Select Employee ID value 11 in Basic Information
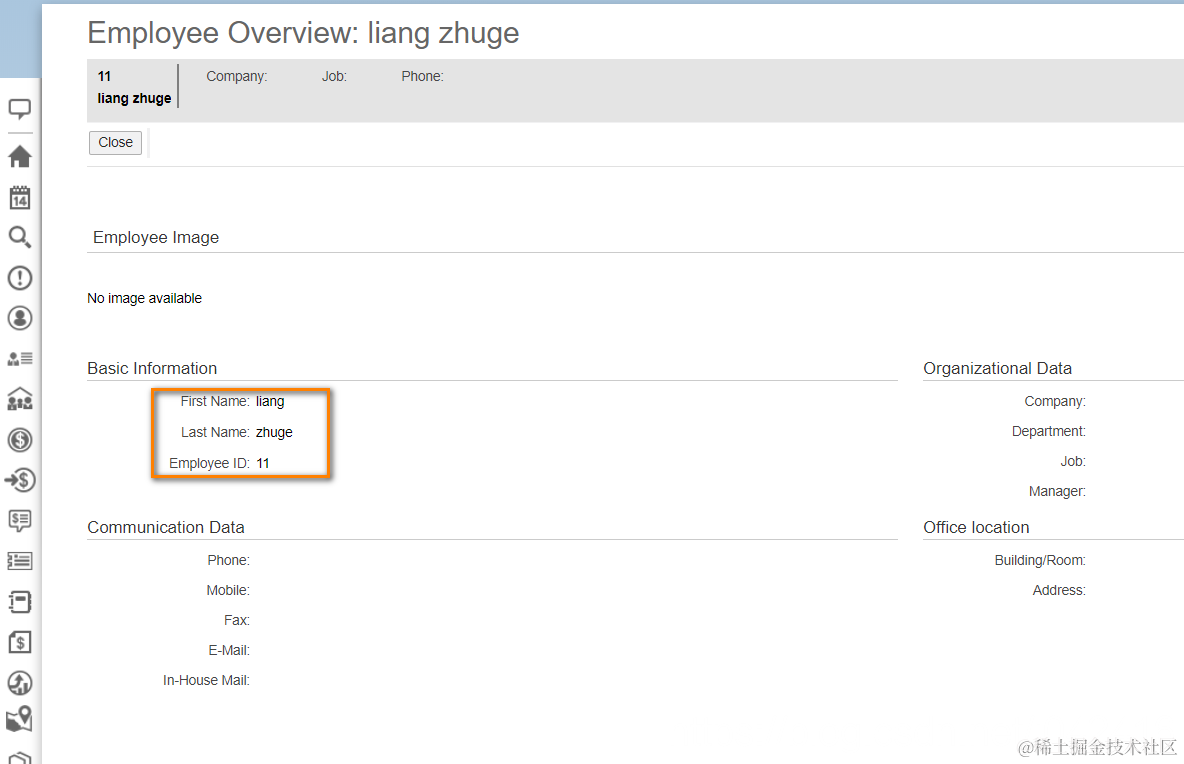The width and height of the screenshot is (1184, 764). [x=263, y=464]
